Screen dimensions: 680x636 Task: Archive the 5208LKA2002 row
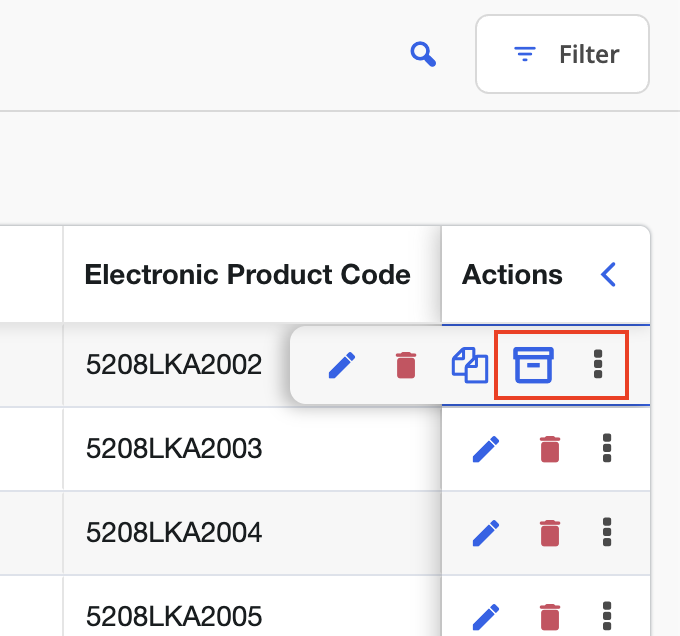tap(533, 365)
